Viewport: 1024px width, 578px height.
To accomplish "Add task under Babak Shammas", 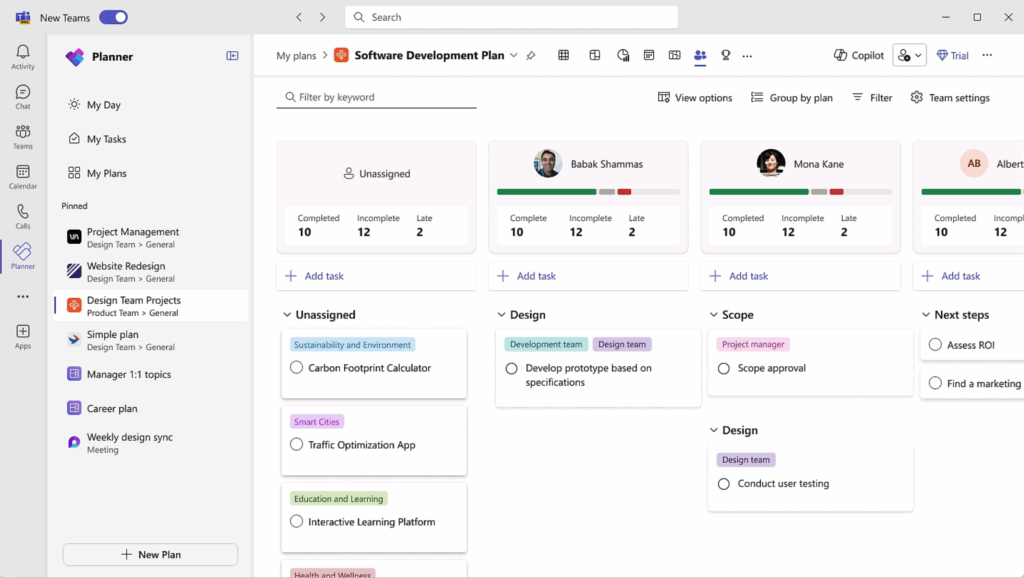I will (x=588, y=276).
